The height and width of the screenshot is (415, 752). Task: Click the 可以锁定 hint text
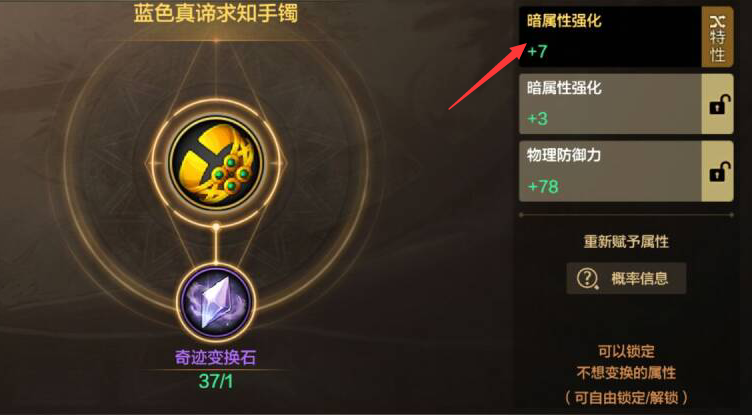pos(626,352)
